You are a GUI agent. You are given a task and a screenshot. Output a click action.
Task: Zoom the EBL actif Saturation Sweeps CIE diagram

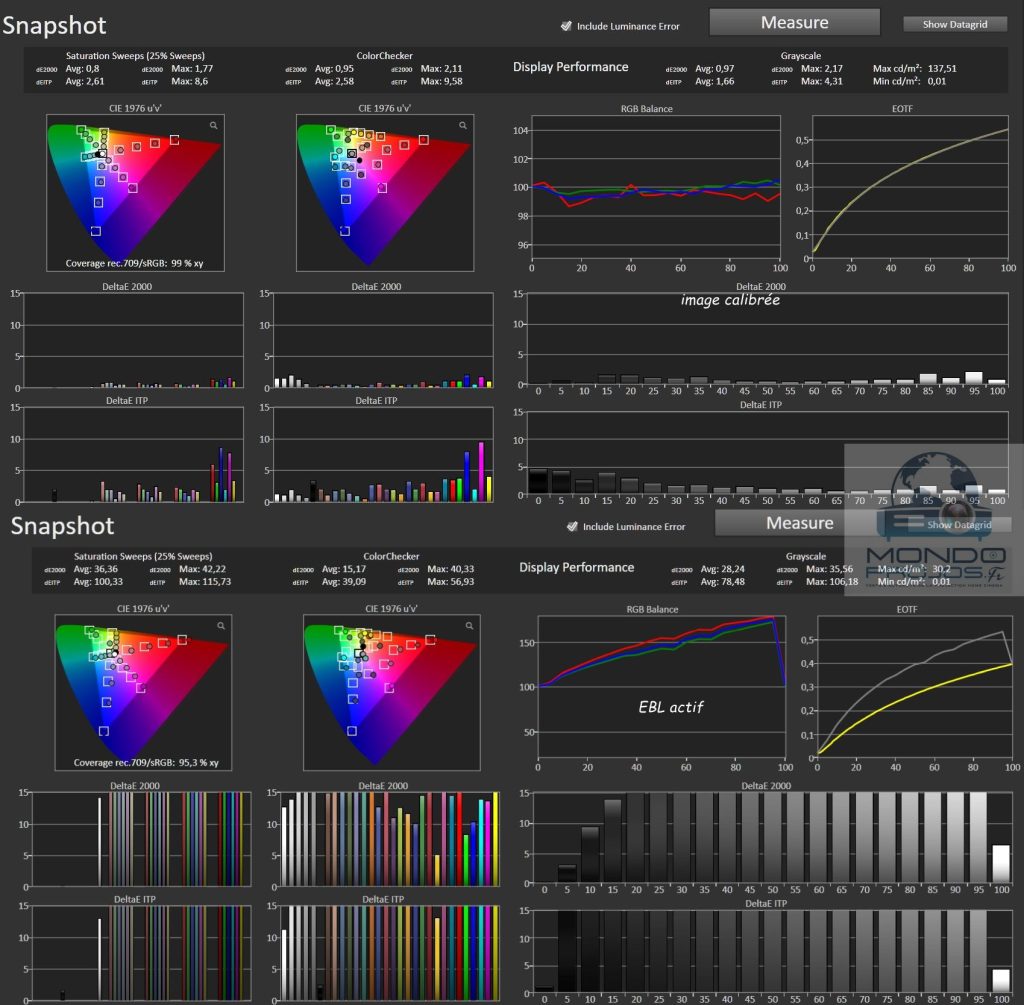(221, 625)
